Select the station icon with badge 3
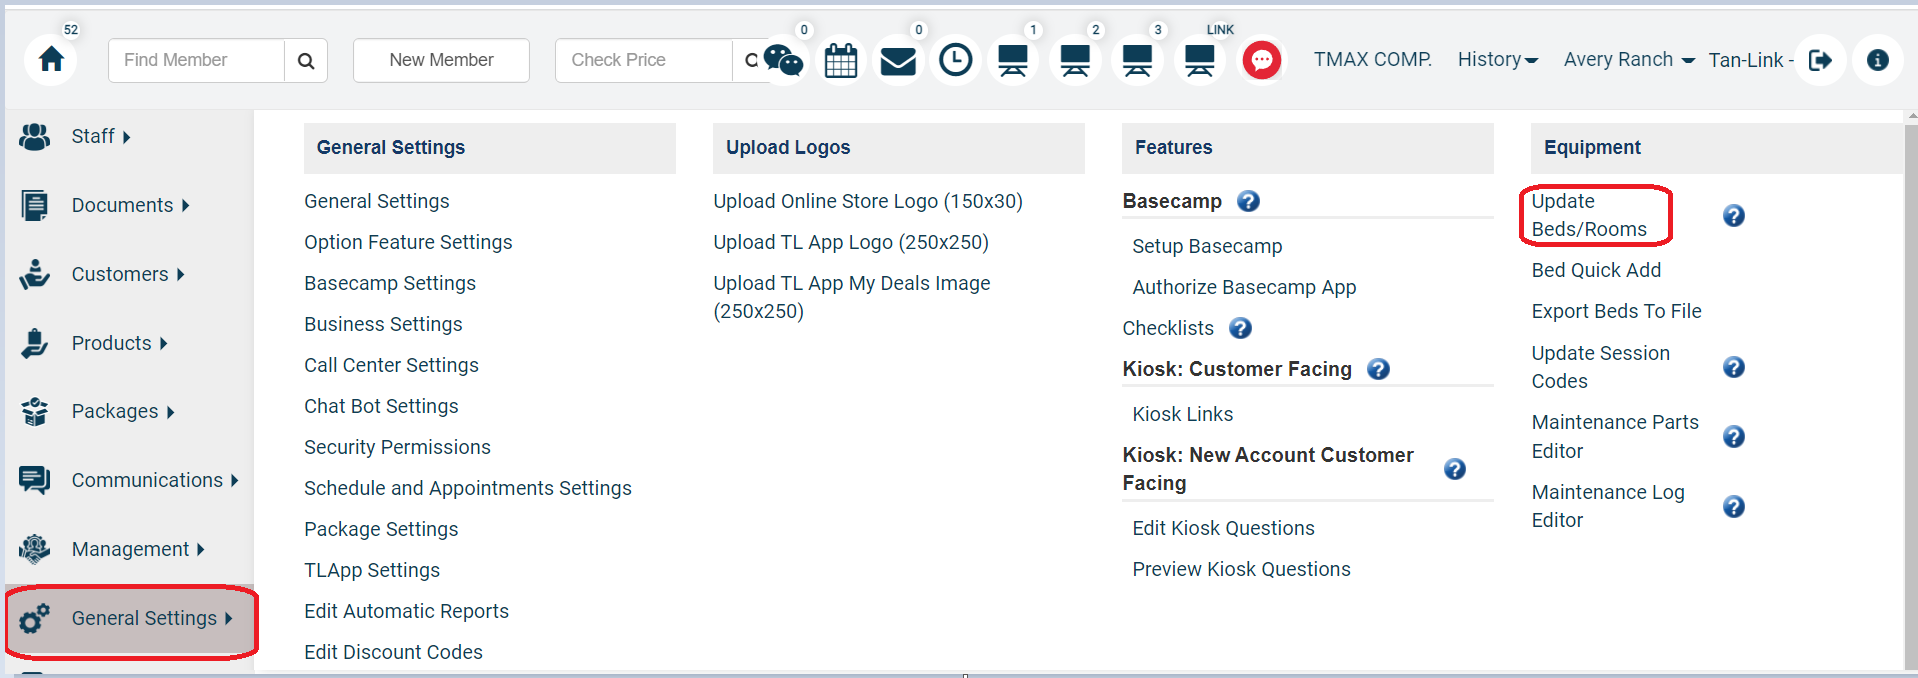The width and height of the screenshot is (1918, 678). (1137, 61)
